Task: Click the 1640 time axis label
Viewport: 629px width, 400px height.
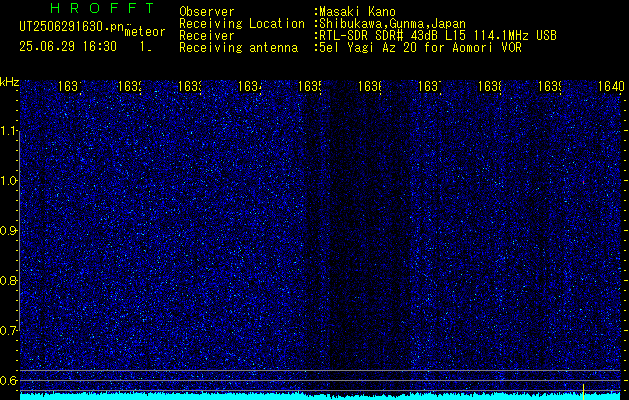Action: click(x=611, y=86)
